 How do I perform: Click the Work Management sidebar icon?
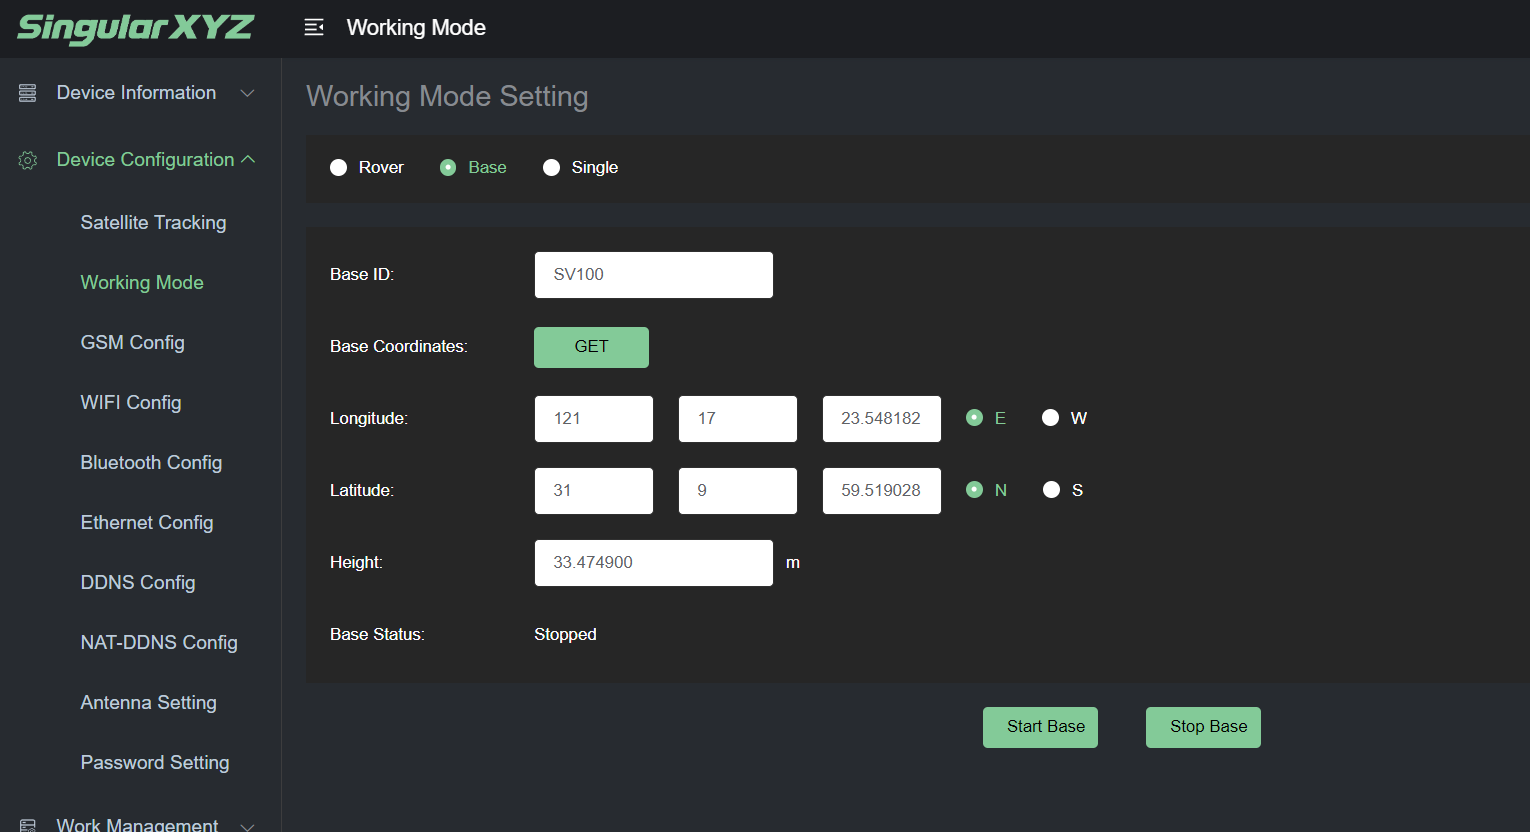[x=28, y=825]
